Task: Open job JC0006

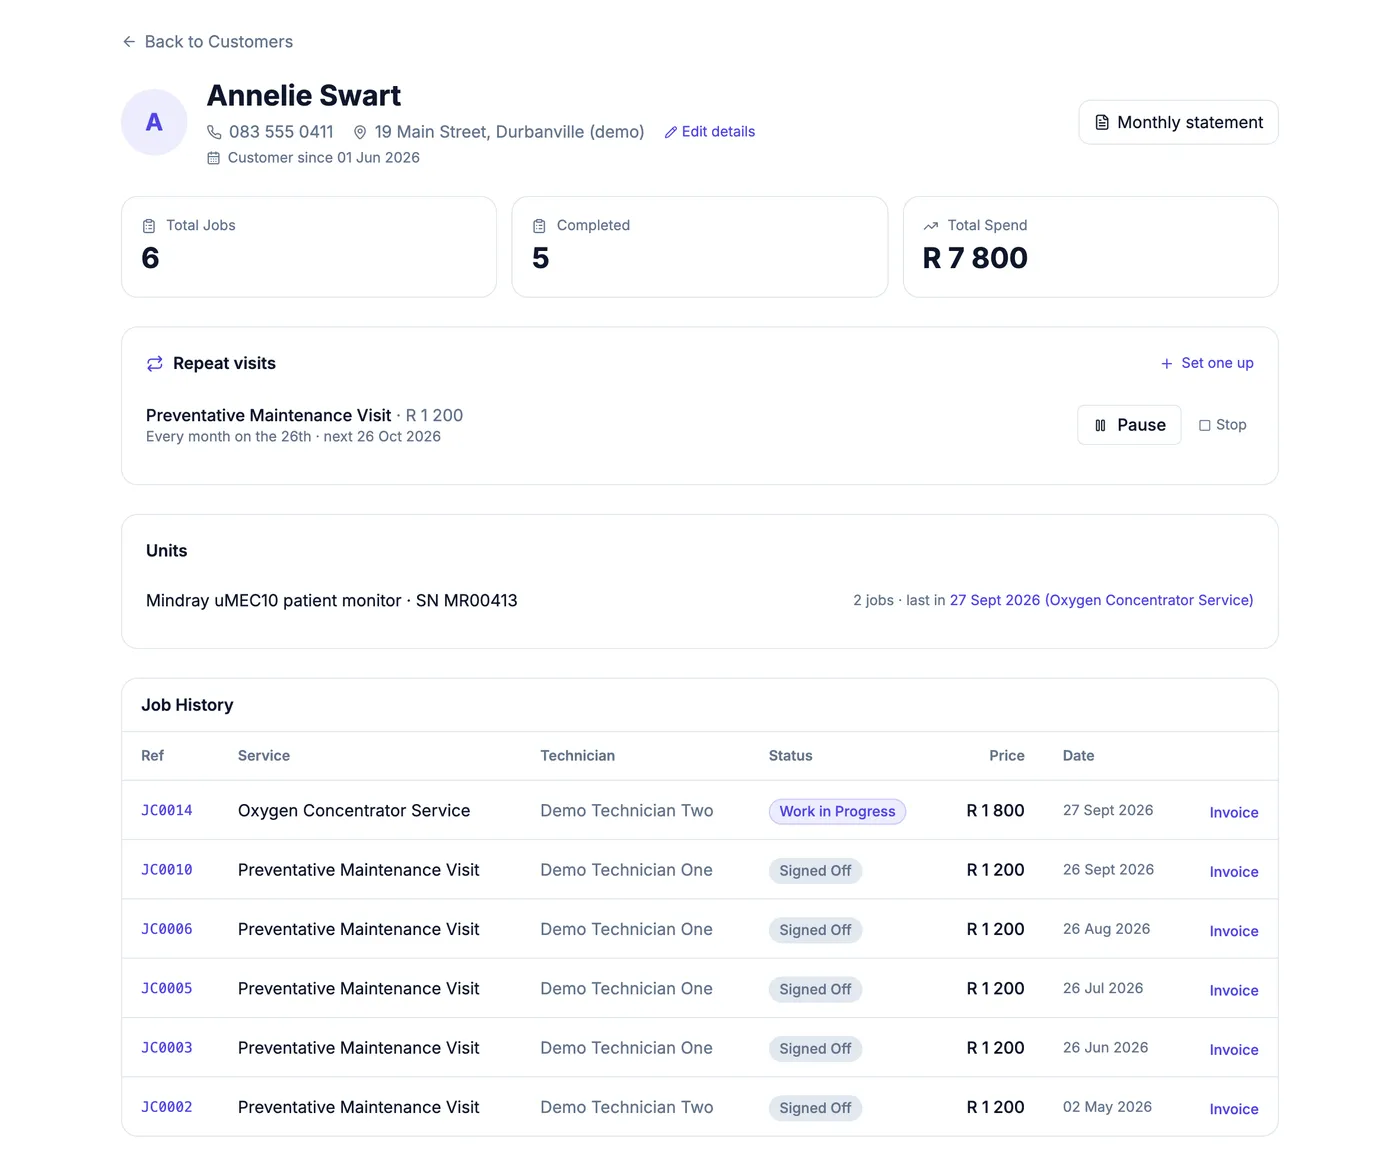Action: [166, 929]
